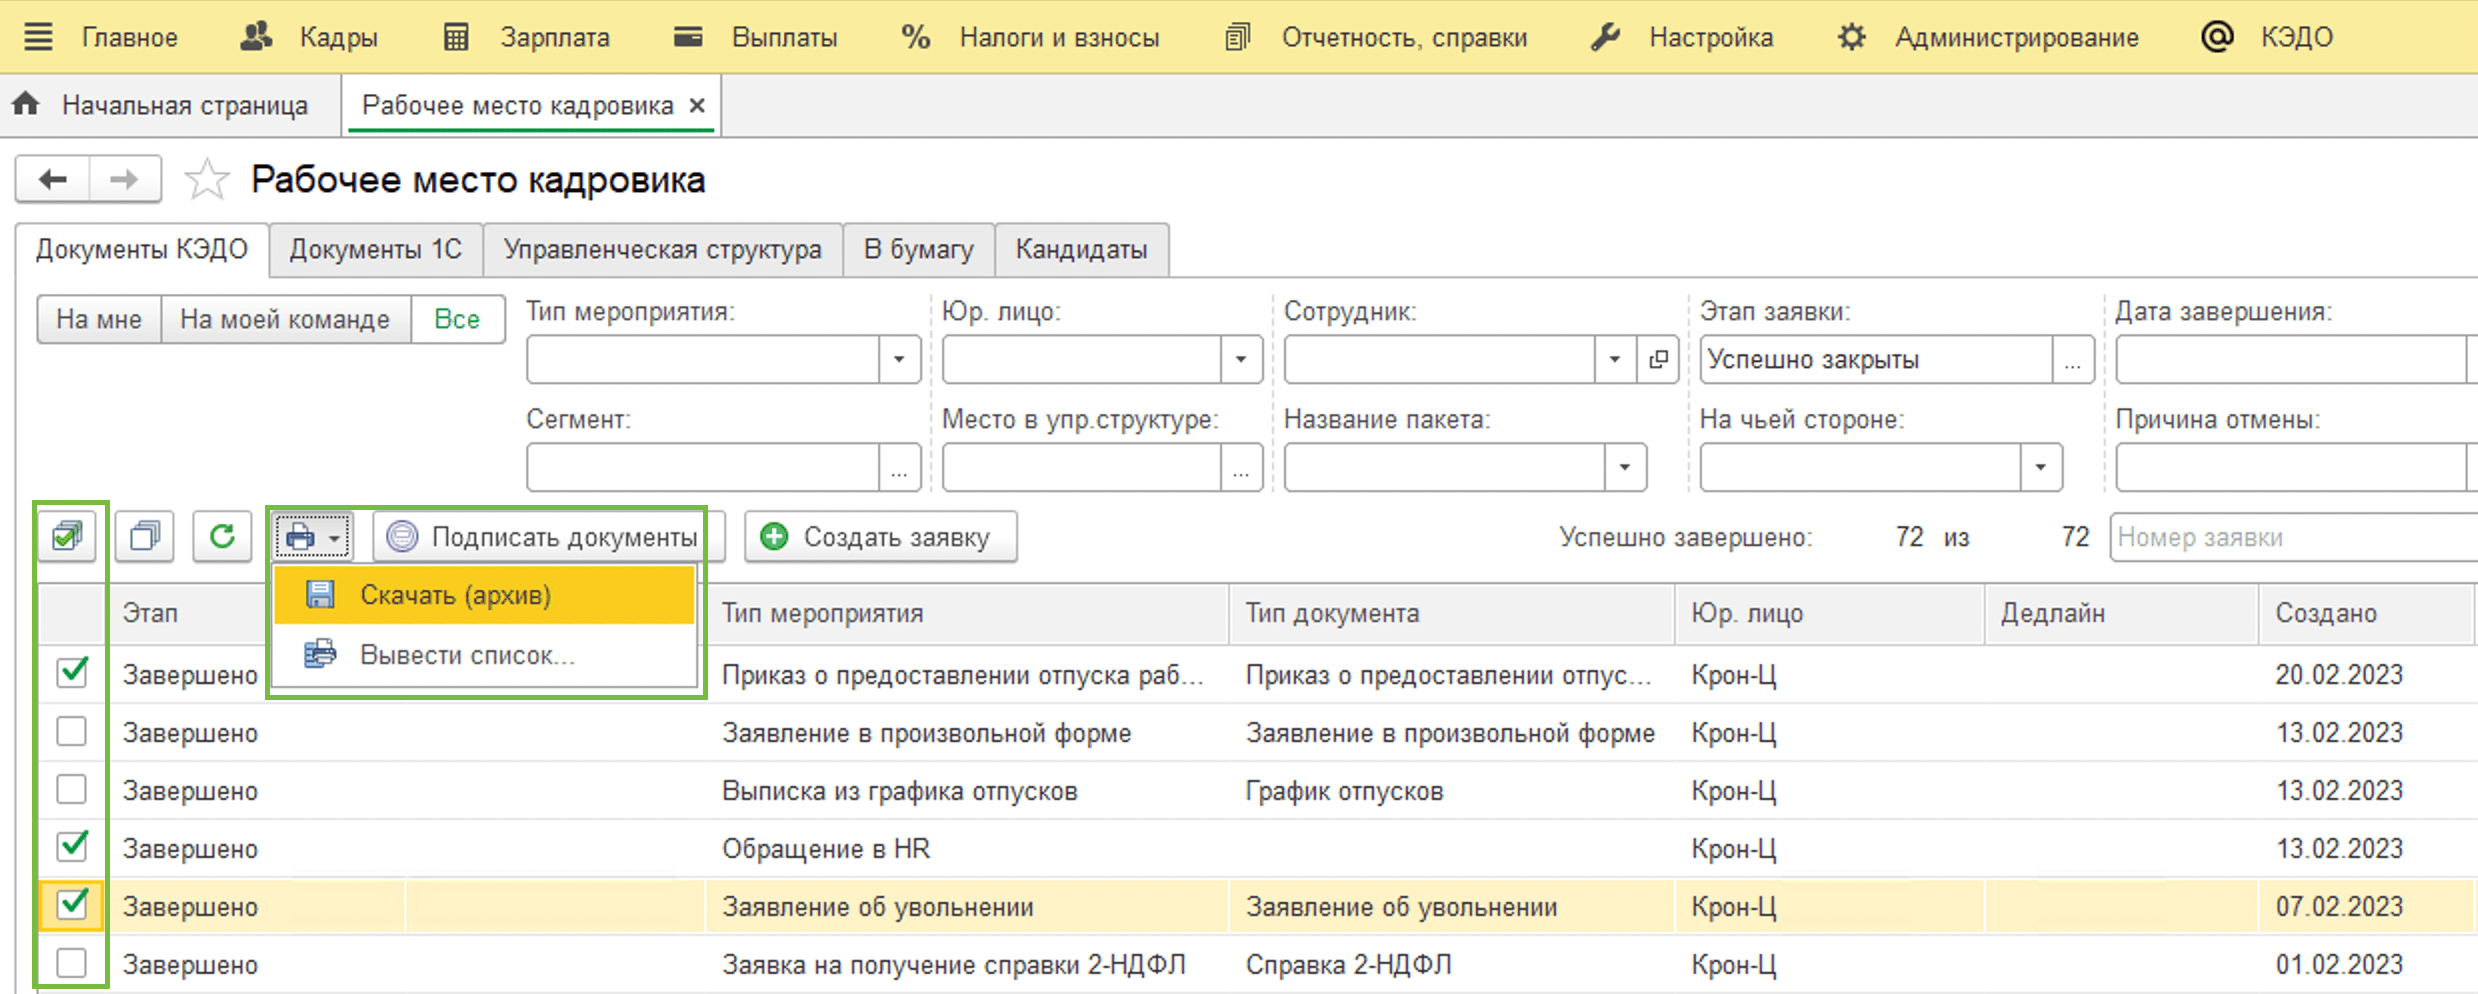Open the Управленческая структура tab
Viewport: 2478px width, 994px height.
(663, 249)
